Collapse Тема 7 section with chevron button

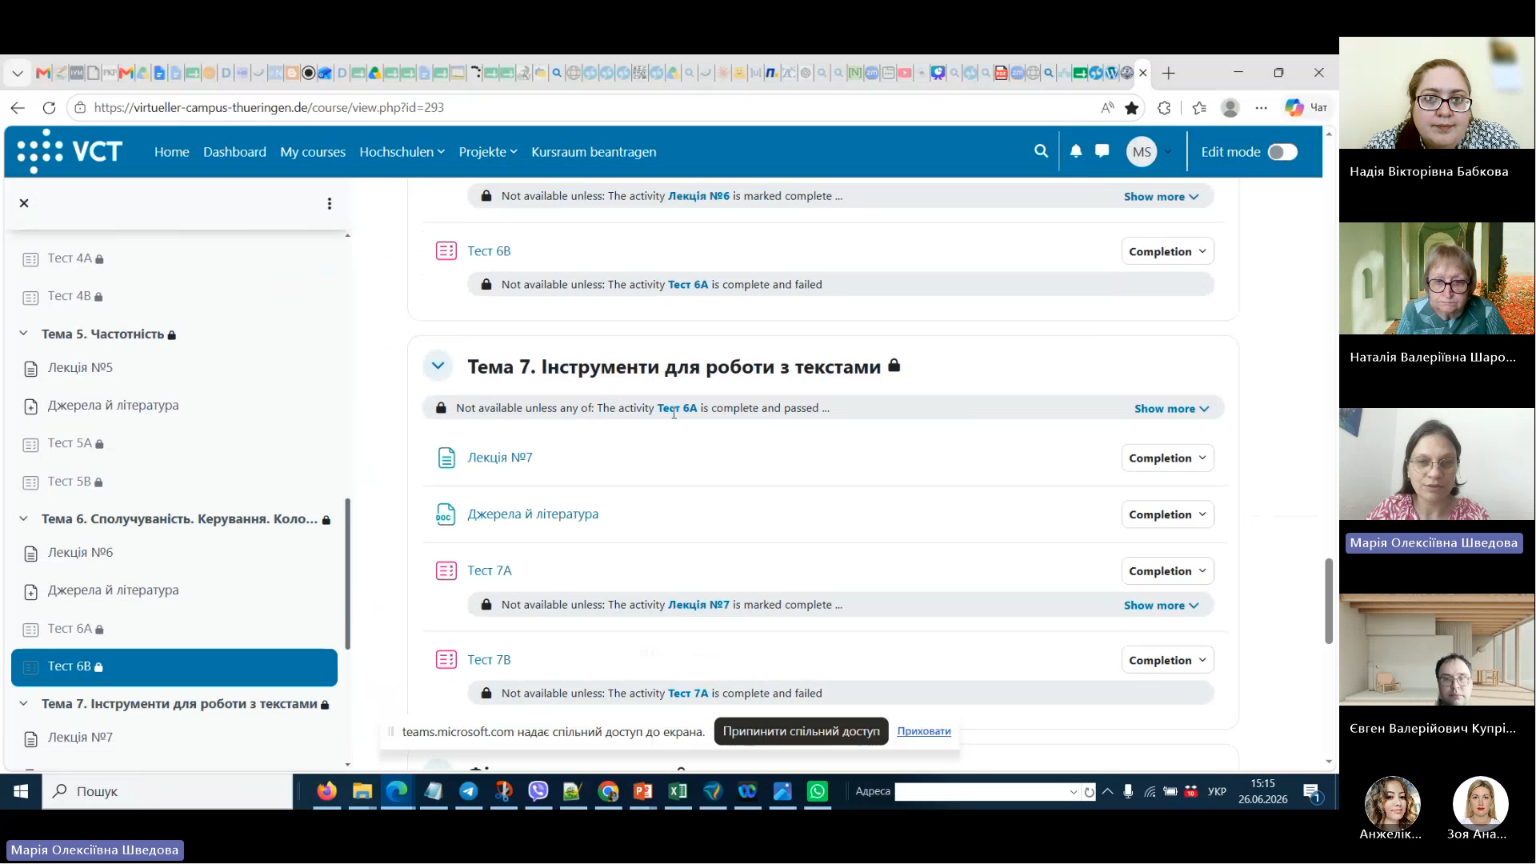(x=438, y=366)
